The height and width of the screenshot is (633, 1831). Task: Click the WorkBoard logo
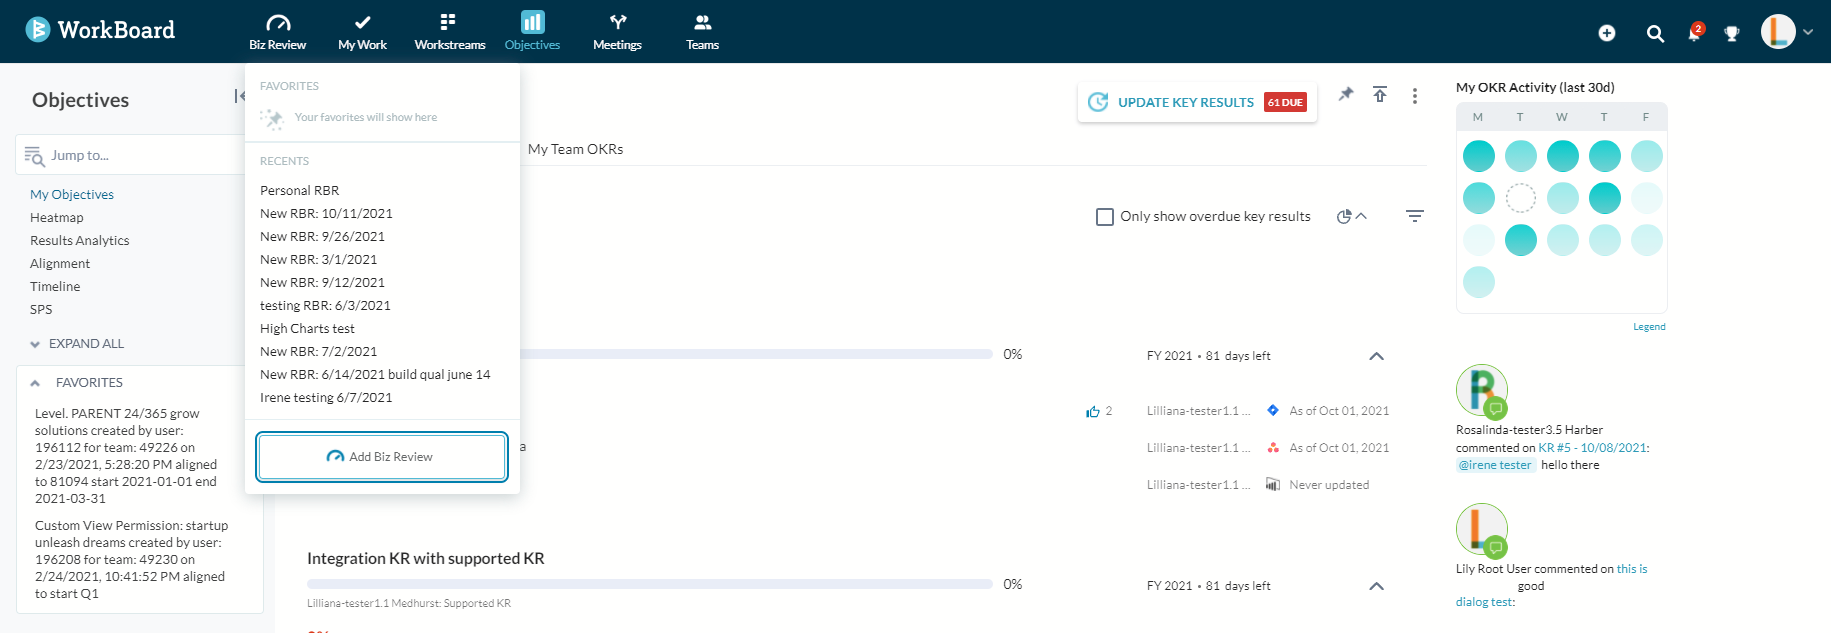pos(100,30)
